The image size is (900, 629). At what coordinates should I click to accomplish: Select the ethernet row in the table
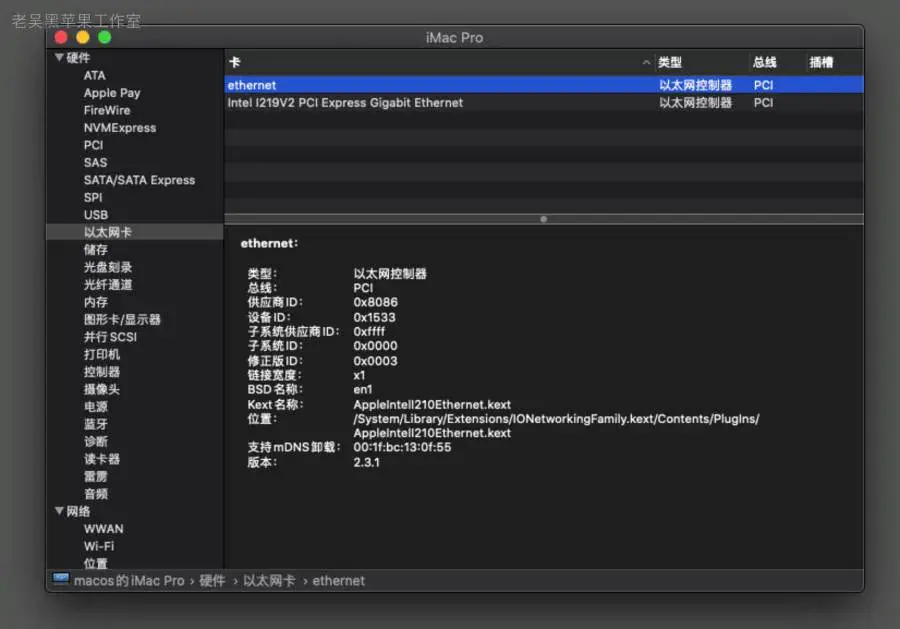[544, 85]
